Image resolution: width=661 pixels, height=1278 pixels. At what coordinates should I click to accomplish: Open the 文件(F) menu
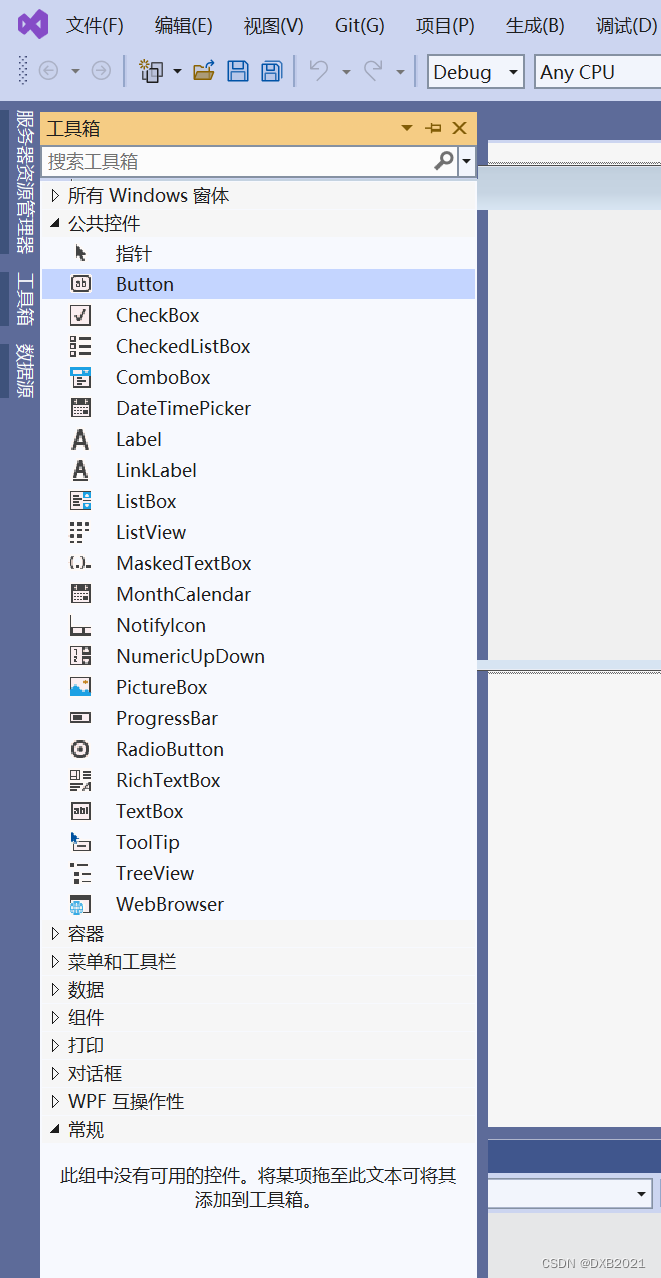95,26
